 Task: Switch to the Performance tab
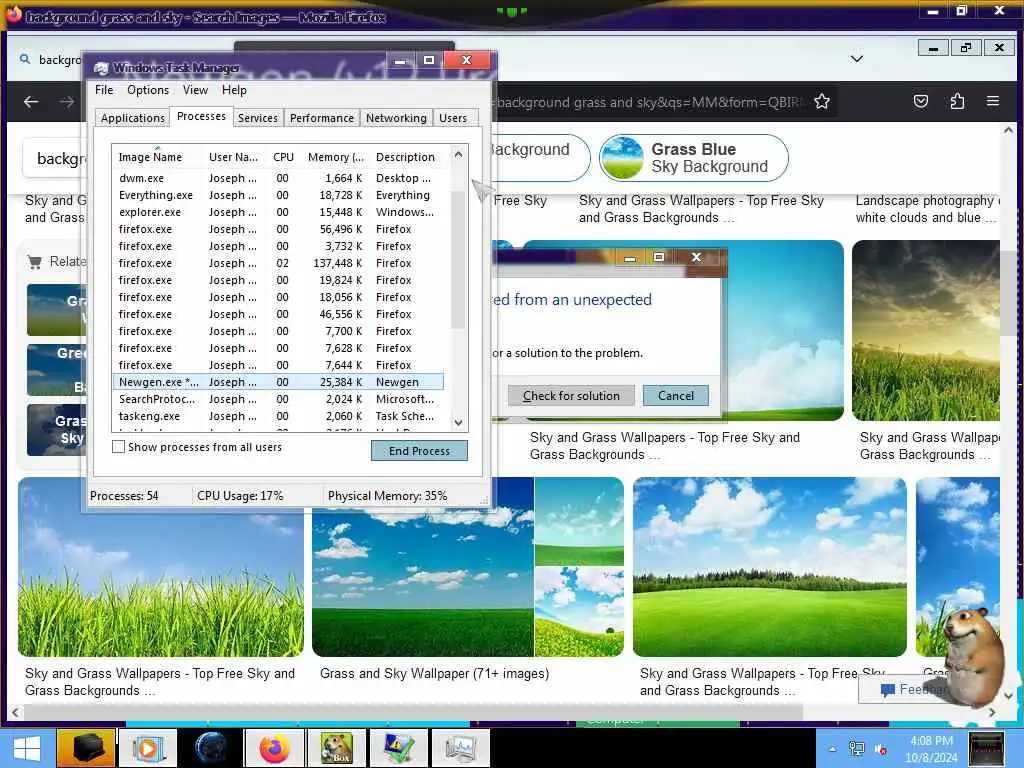point(321,118)
